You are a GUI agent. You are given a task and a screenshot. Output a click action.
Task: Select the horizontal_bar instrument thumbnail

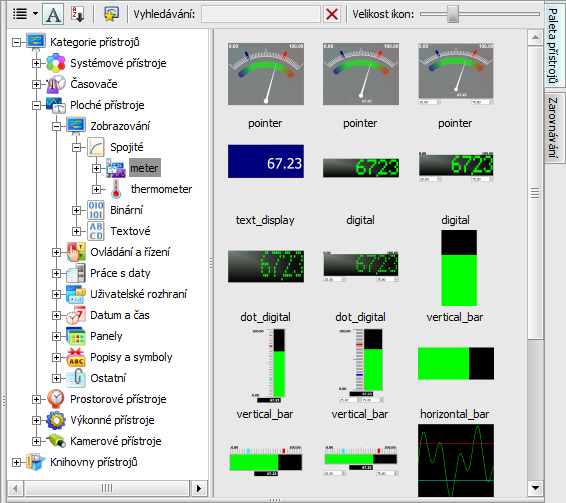(456, 363)
